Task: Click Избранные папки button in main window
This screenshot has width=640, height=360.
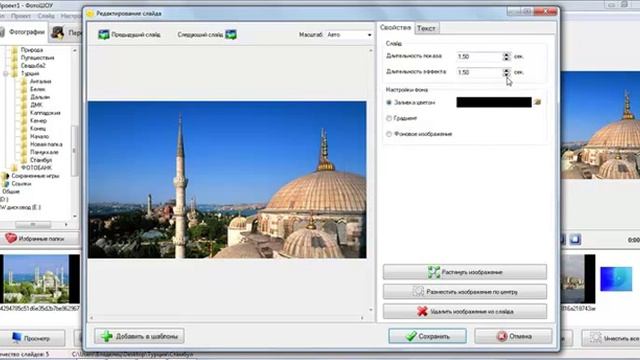Action: pos(40,238)
